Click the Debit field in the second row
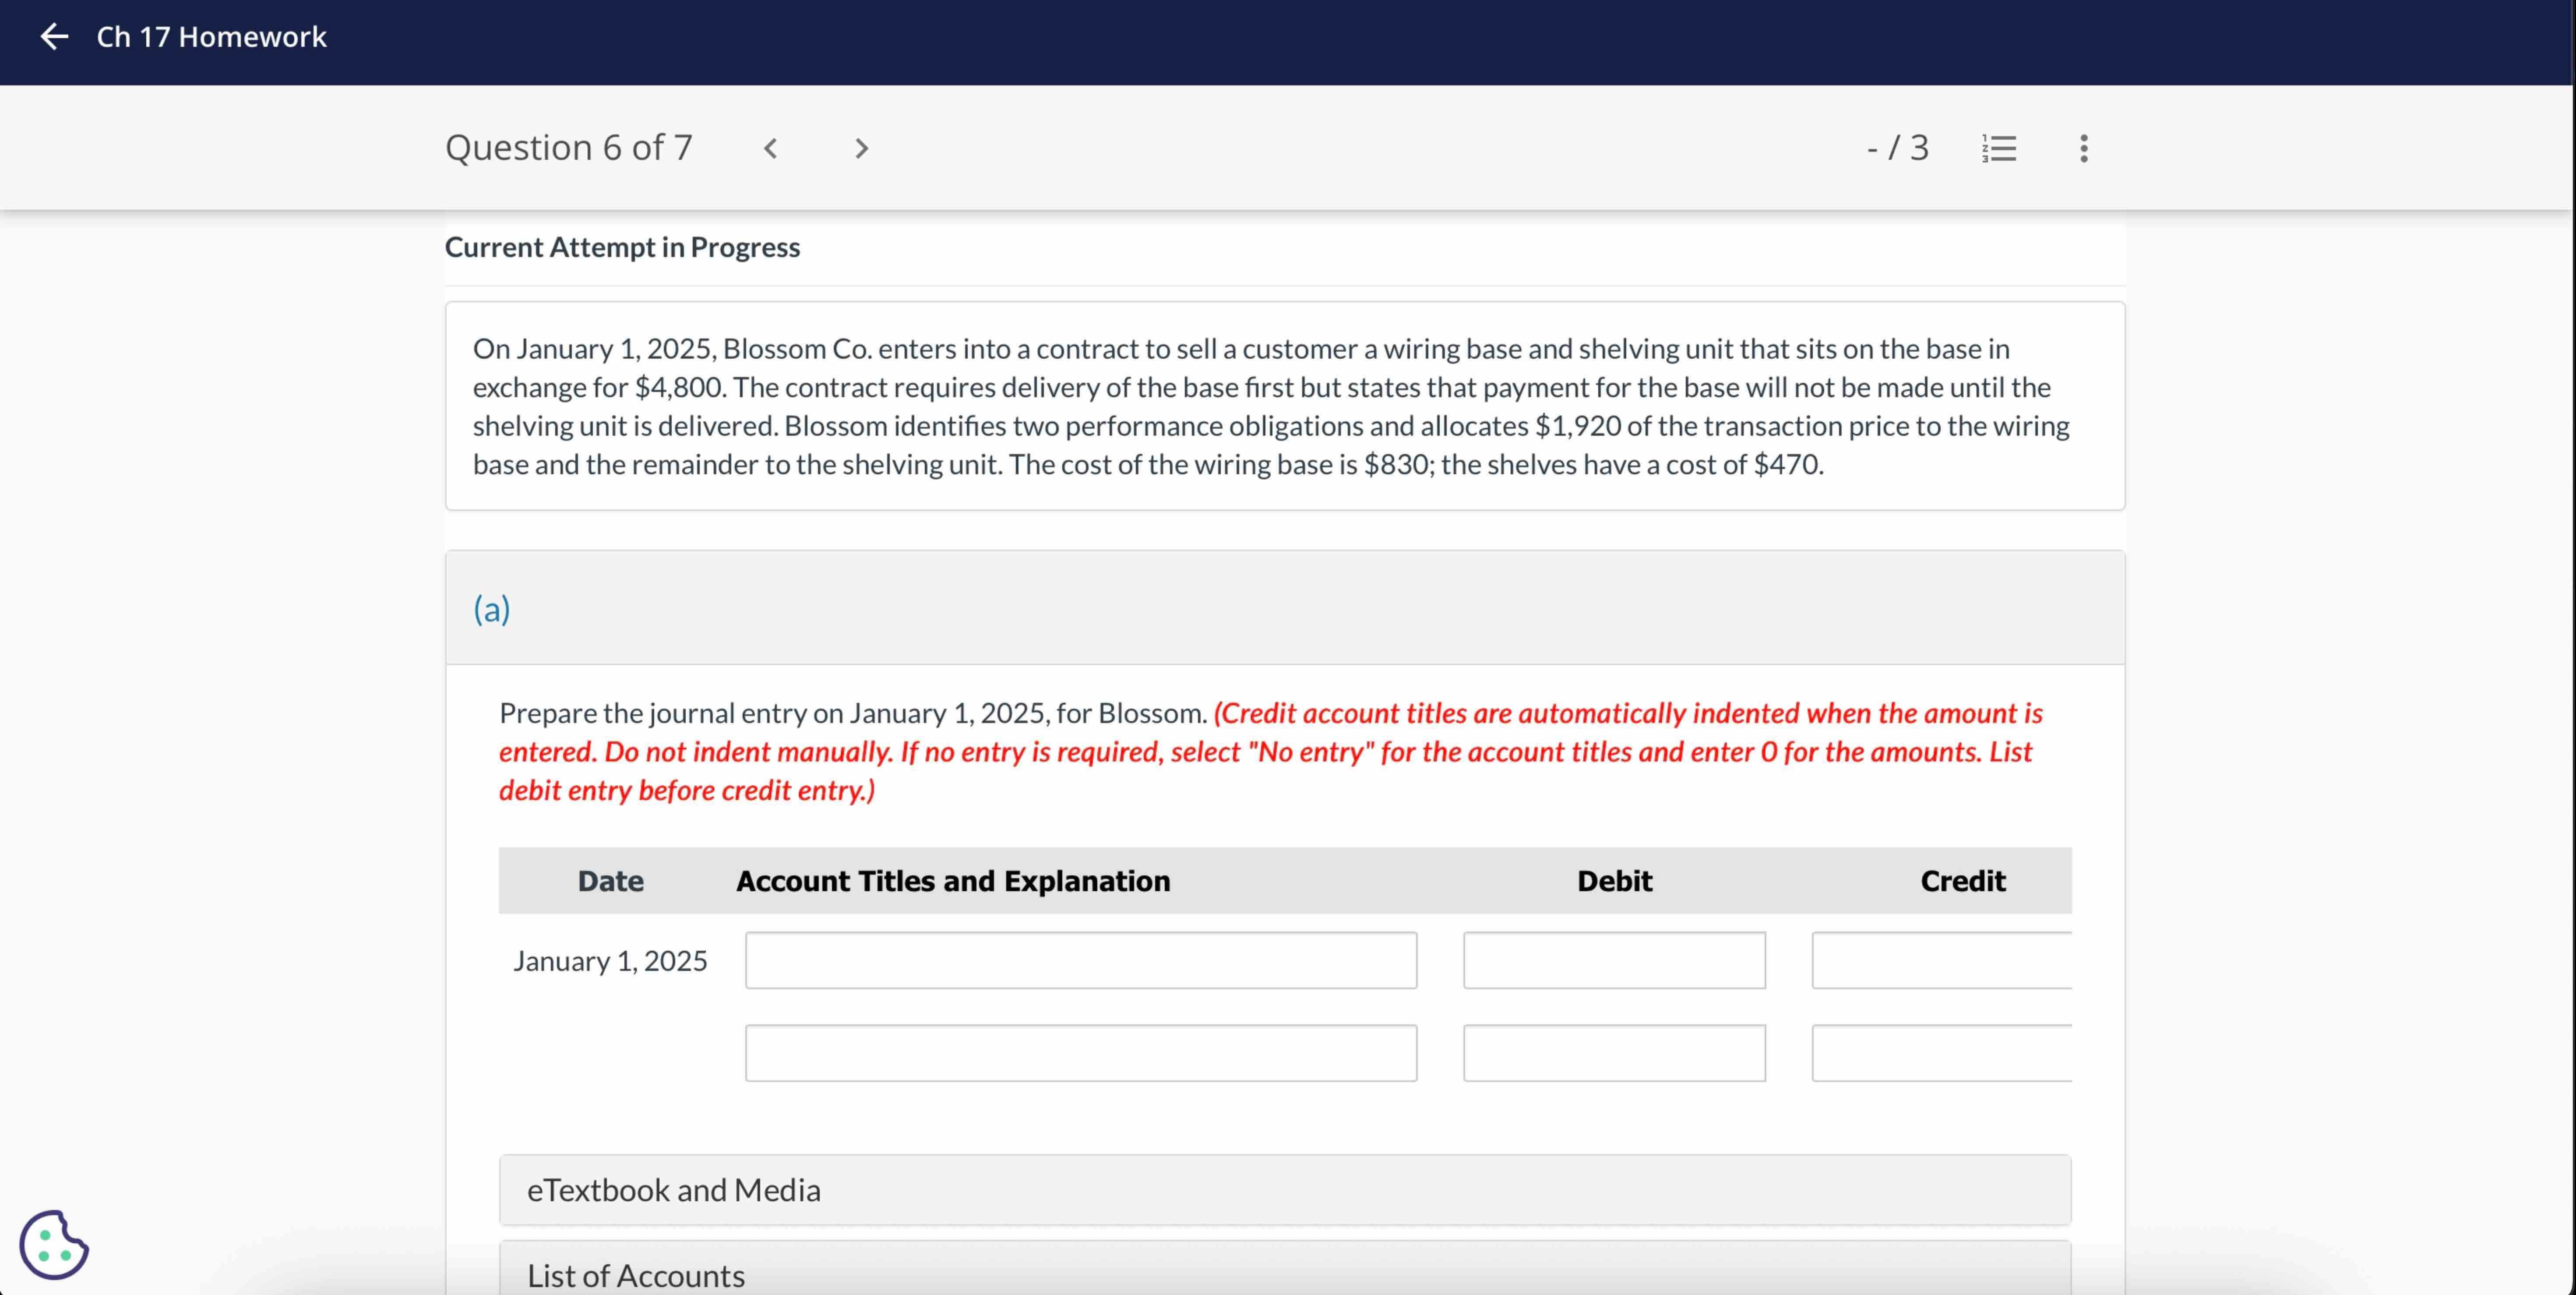Viewport: 2576px width, 1295px height. point(1613,1053)
